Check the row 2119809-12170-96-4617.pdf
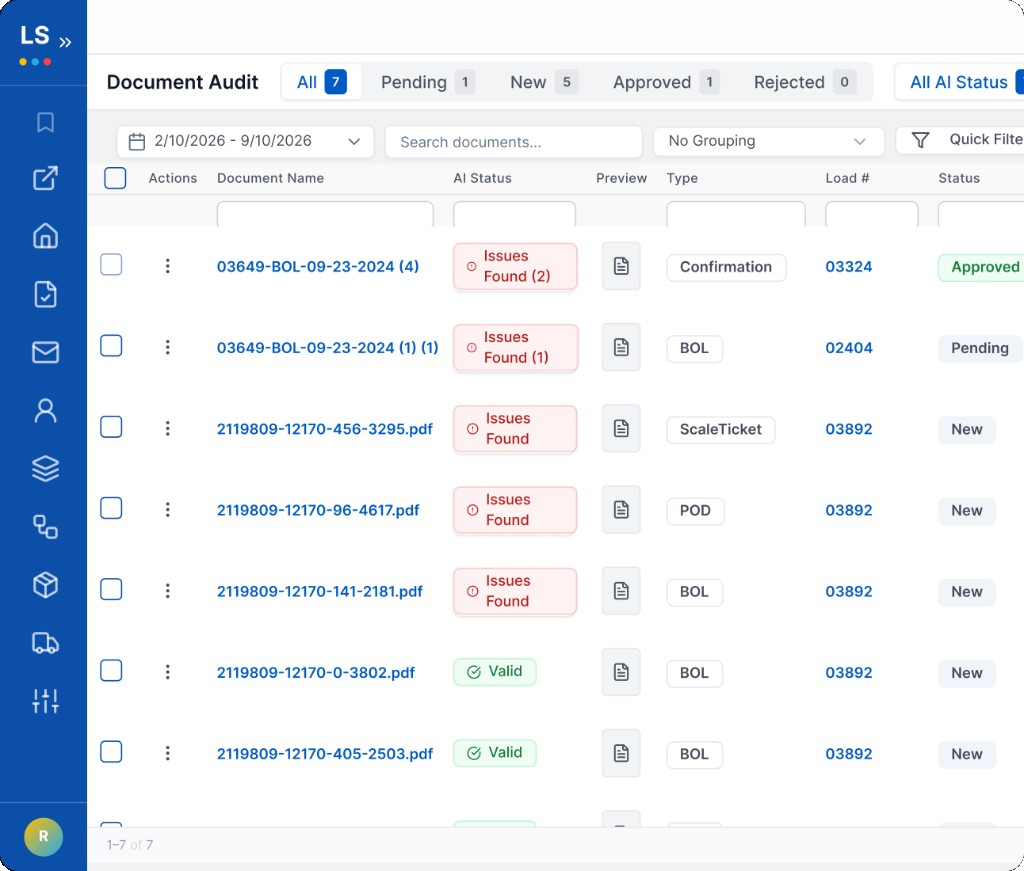The image size is (1024, 871). pyautogui.click(x=111, y=508)
